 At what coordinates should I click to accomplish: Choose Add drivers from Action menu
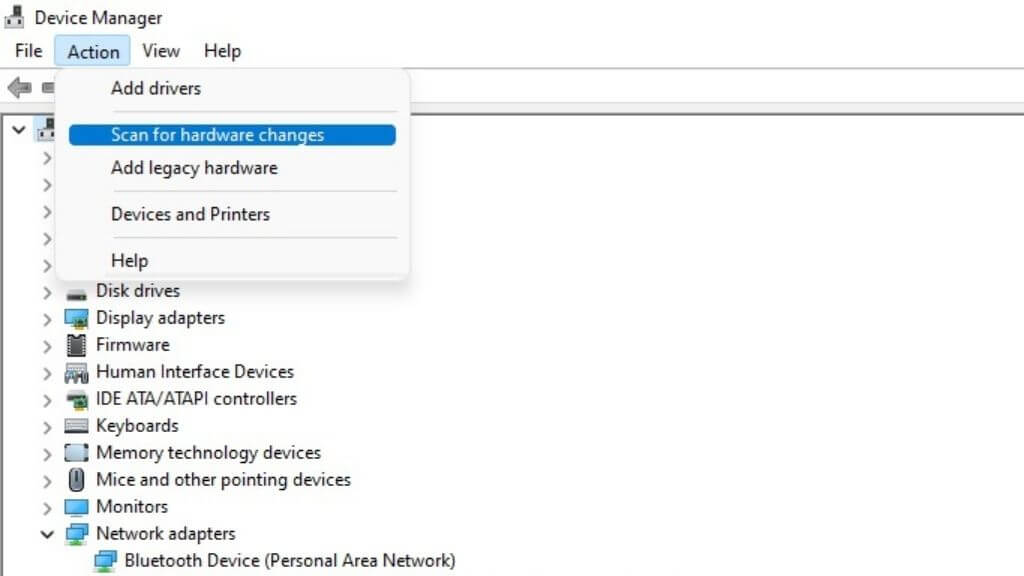click(156, 88)
